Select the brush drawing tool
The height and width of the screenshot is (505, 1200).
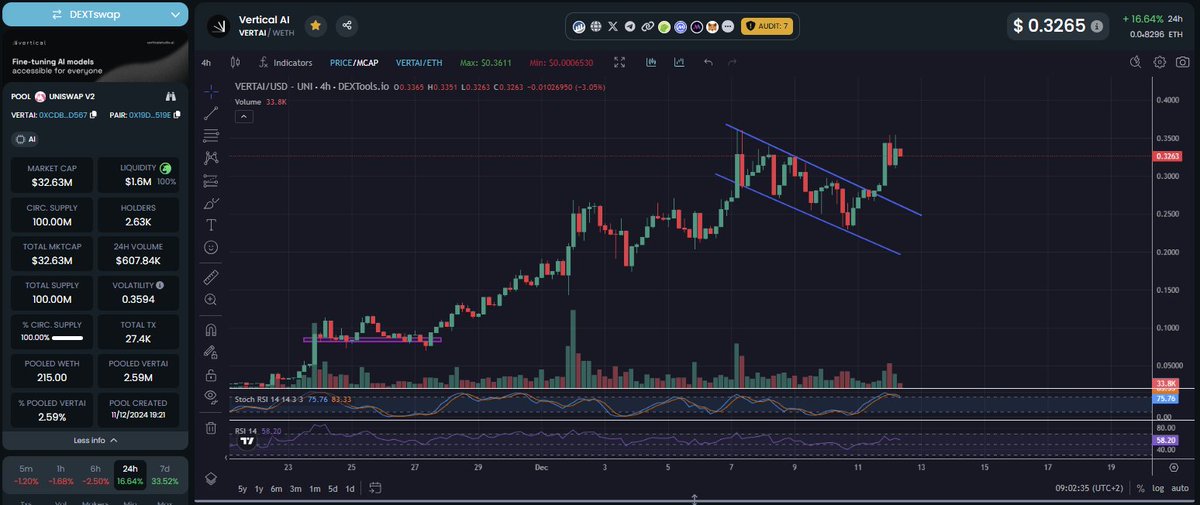[211, 203]
